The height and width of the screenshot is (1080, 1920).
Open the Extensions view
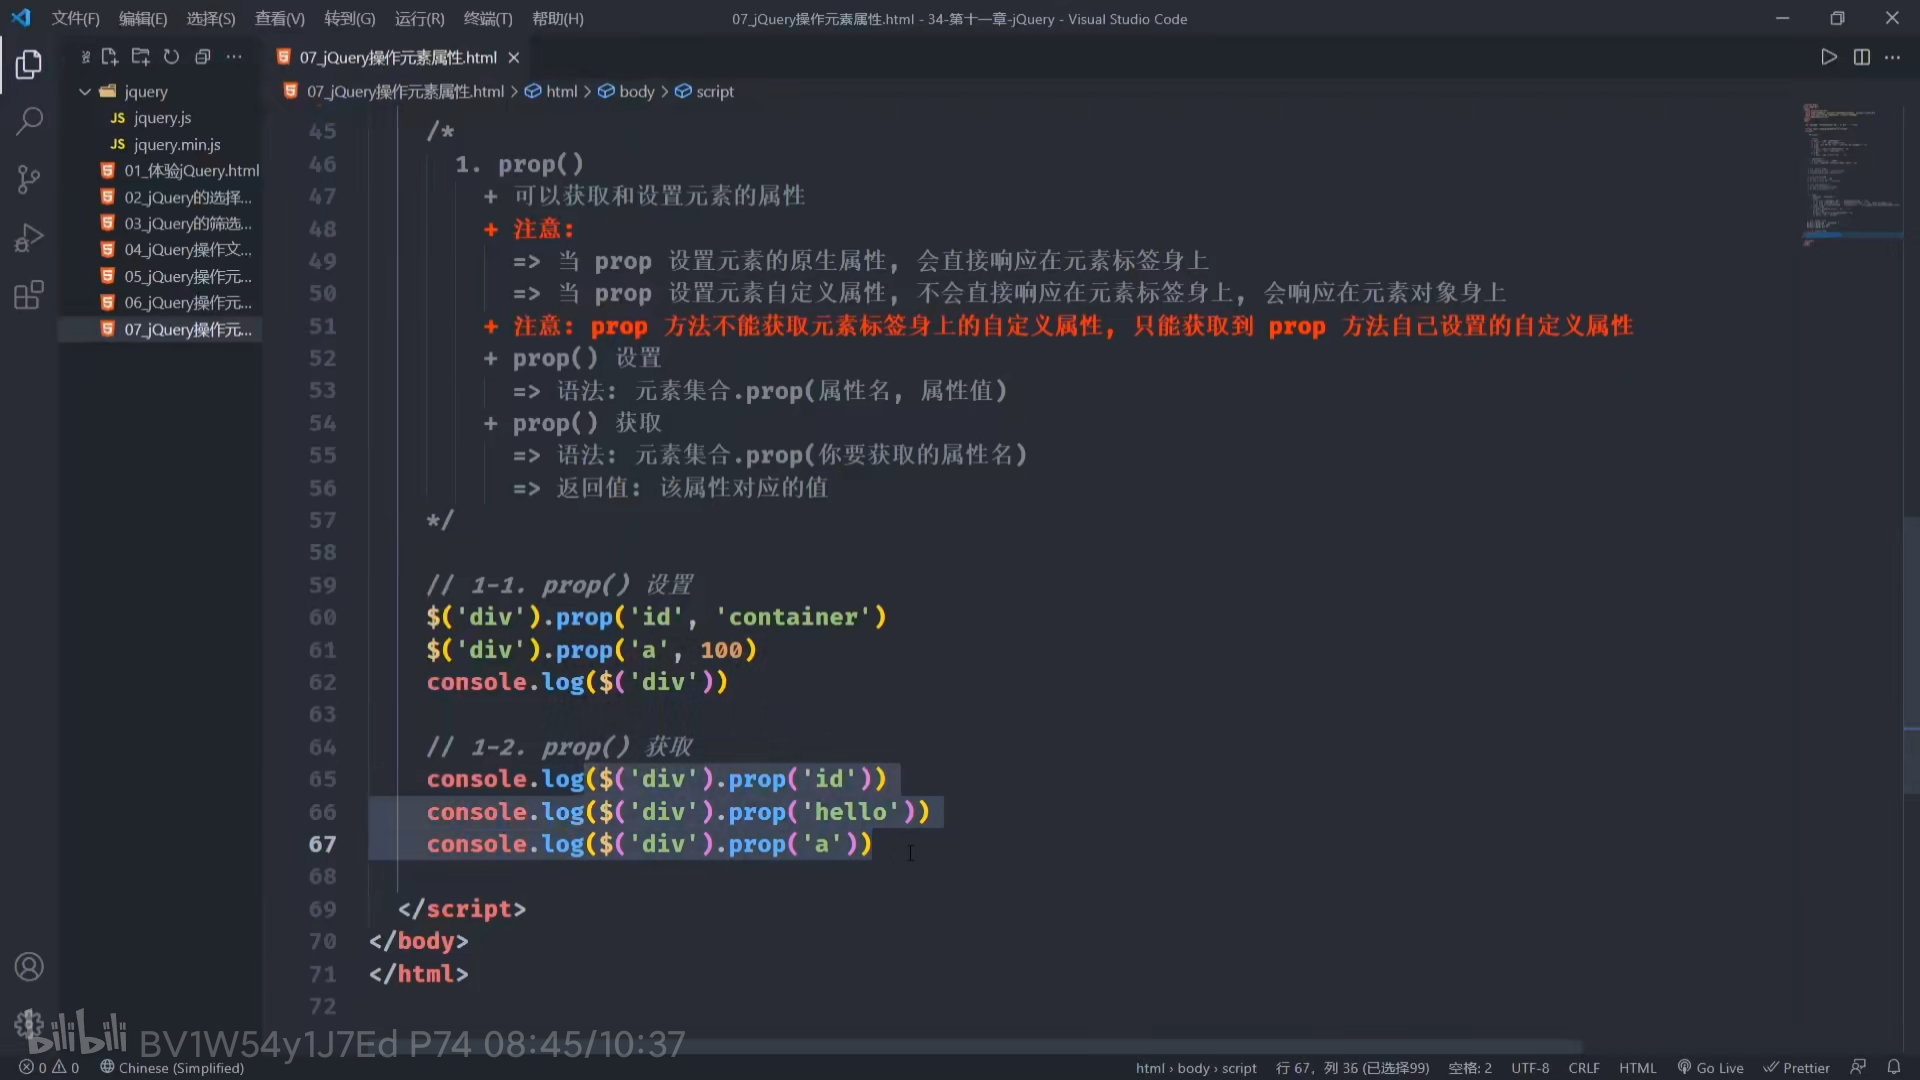(29, 295)
